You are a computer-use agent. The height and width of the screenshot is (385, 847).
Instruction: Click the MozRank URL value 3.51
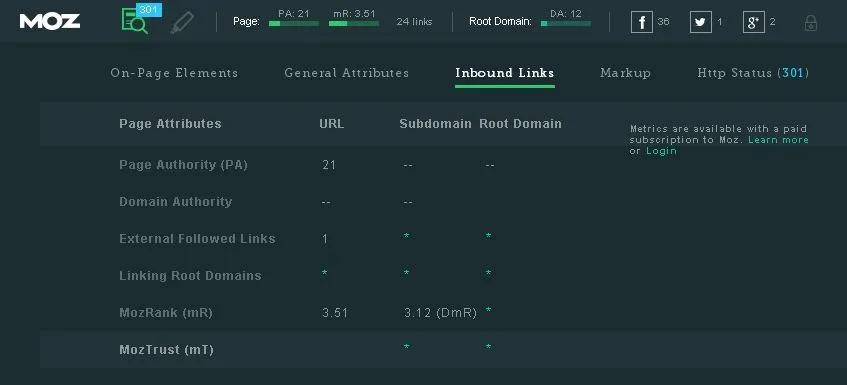[335, 313]
